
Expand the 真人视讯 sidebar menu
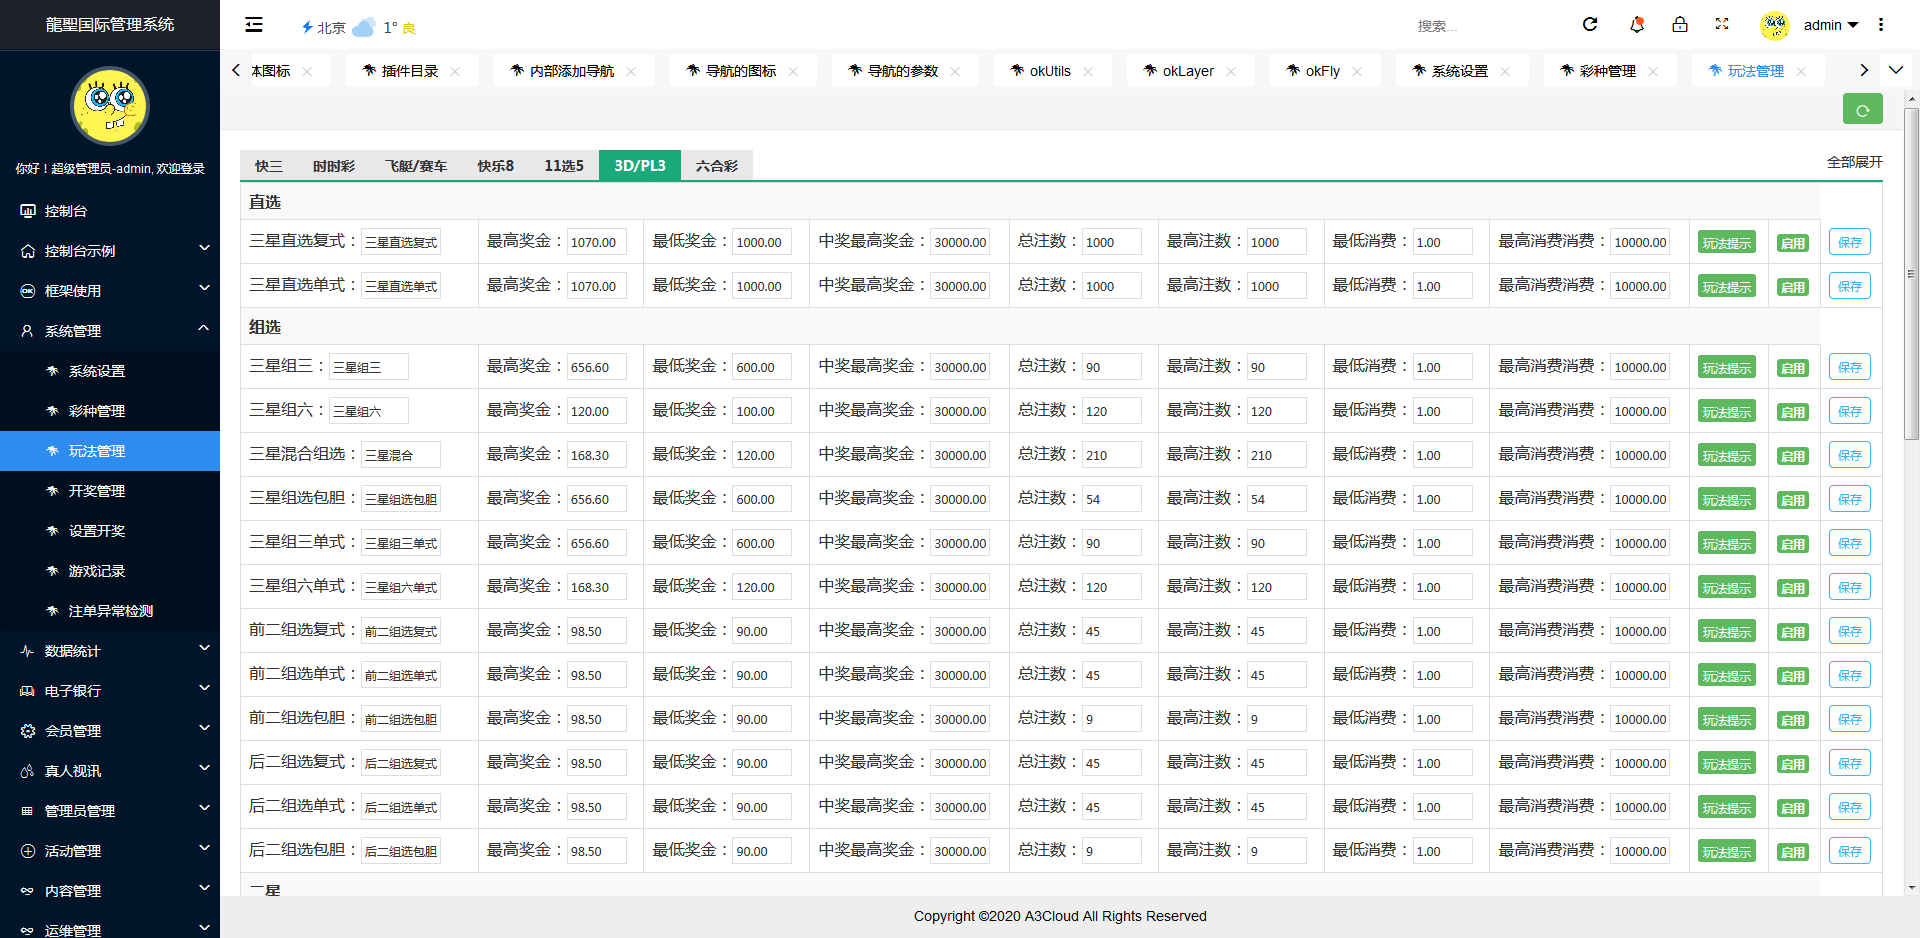pos(110,771)
